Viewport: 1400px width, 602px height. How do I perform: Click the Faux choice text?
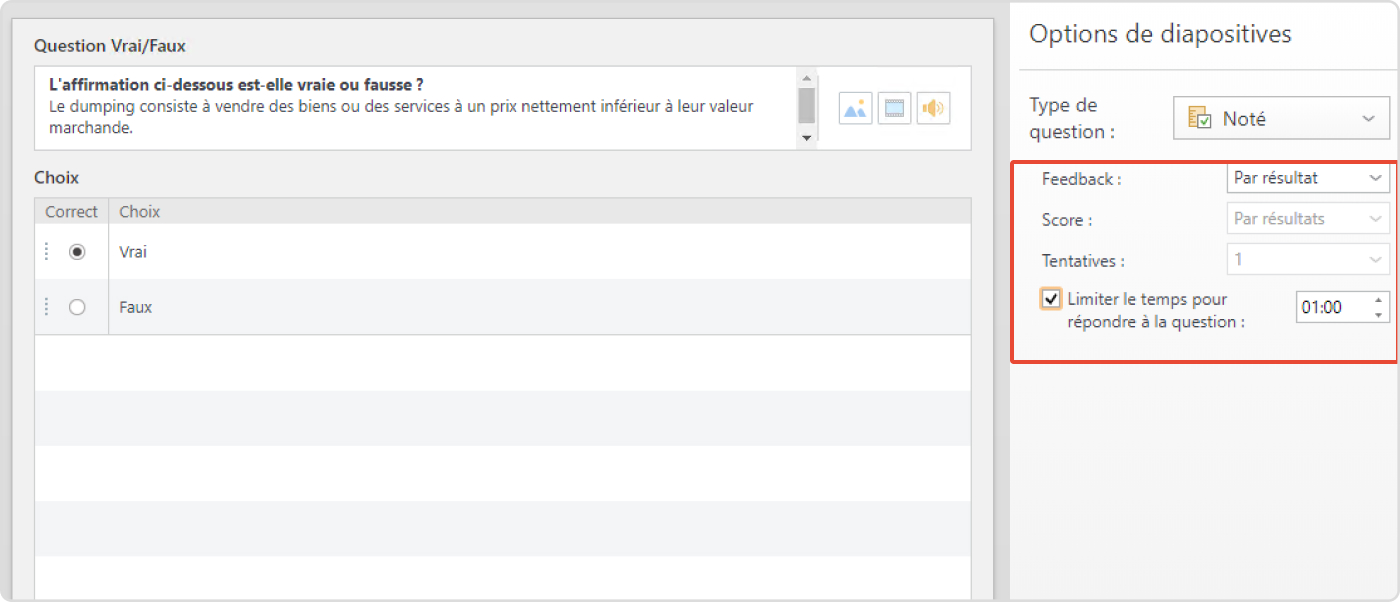tap(135, 307)
